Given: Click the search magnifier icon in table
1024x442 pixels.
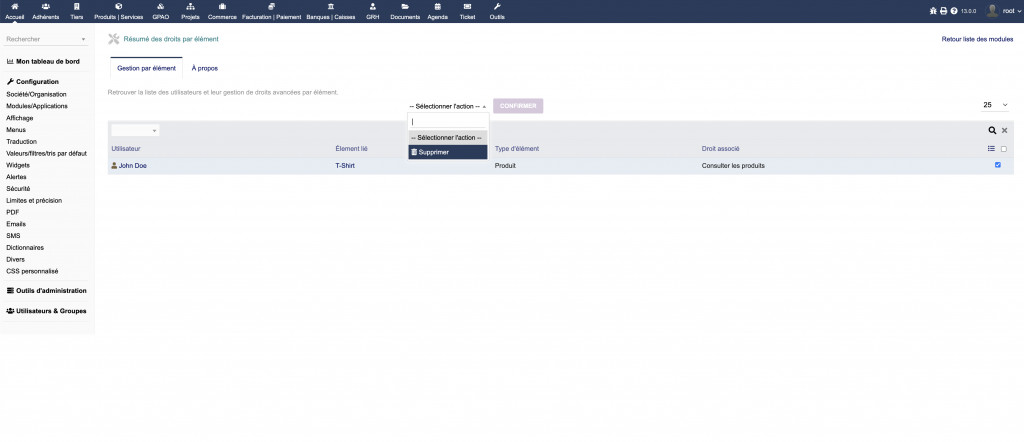Looking at the screenshot, I should [x=993, y=131].
